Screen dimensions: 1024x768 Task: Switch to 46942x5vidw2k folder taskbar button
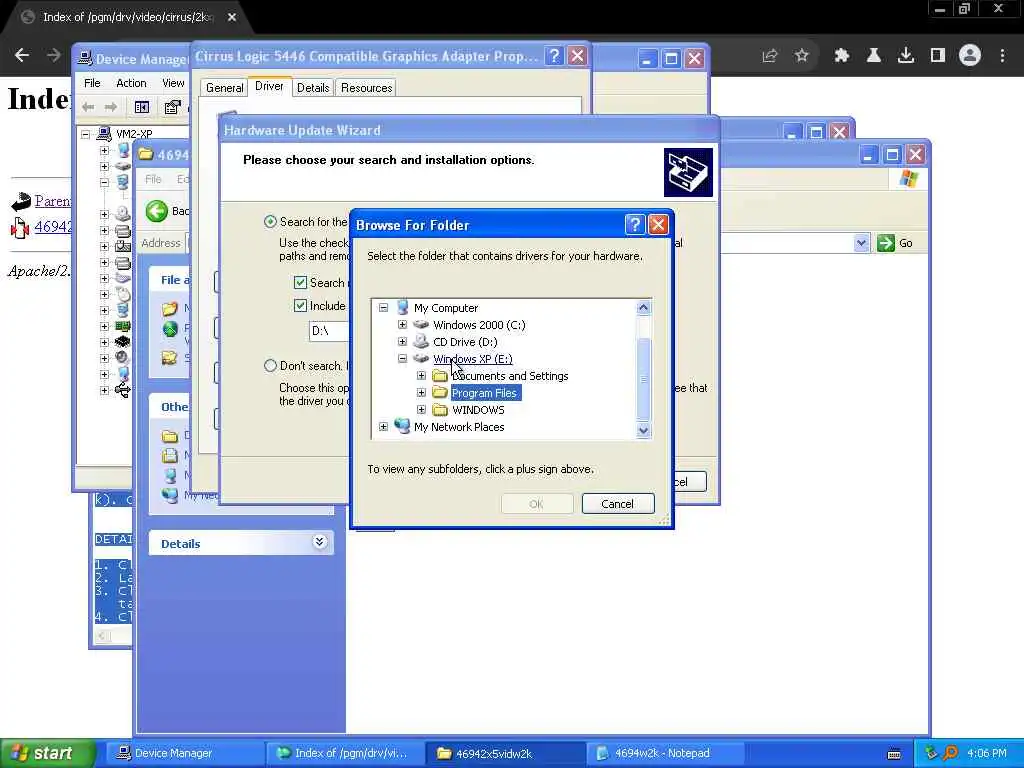coord(505,753)
